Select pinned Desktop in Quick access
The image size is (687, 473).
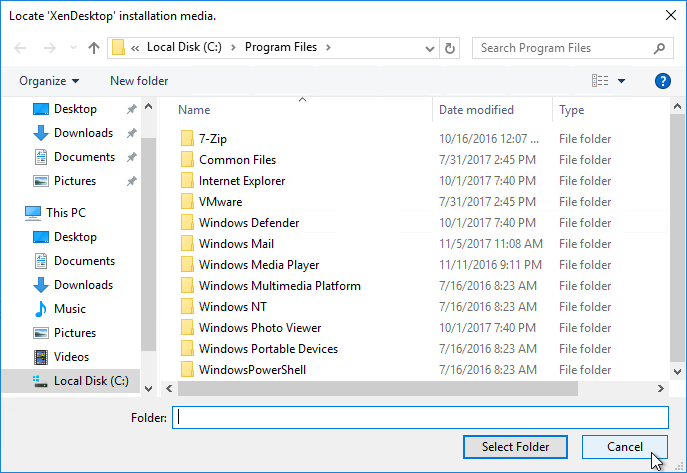click(x=75, y=109)
